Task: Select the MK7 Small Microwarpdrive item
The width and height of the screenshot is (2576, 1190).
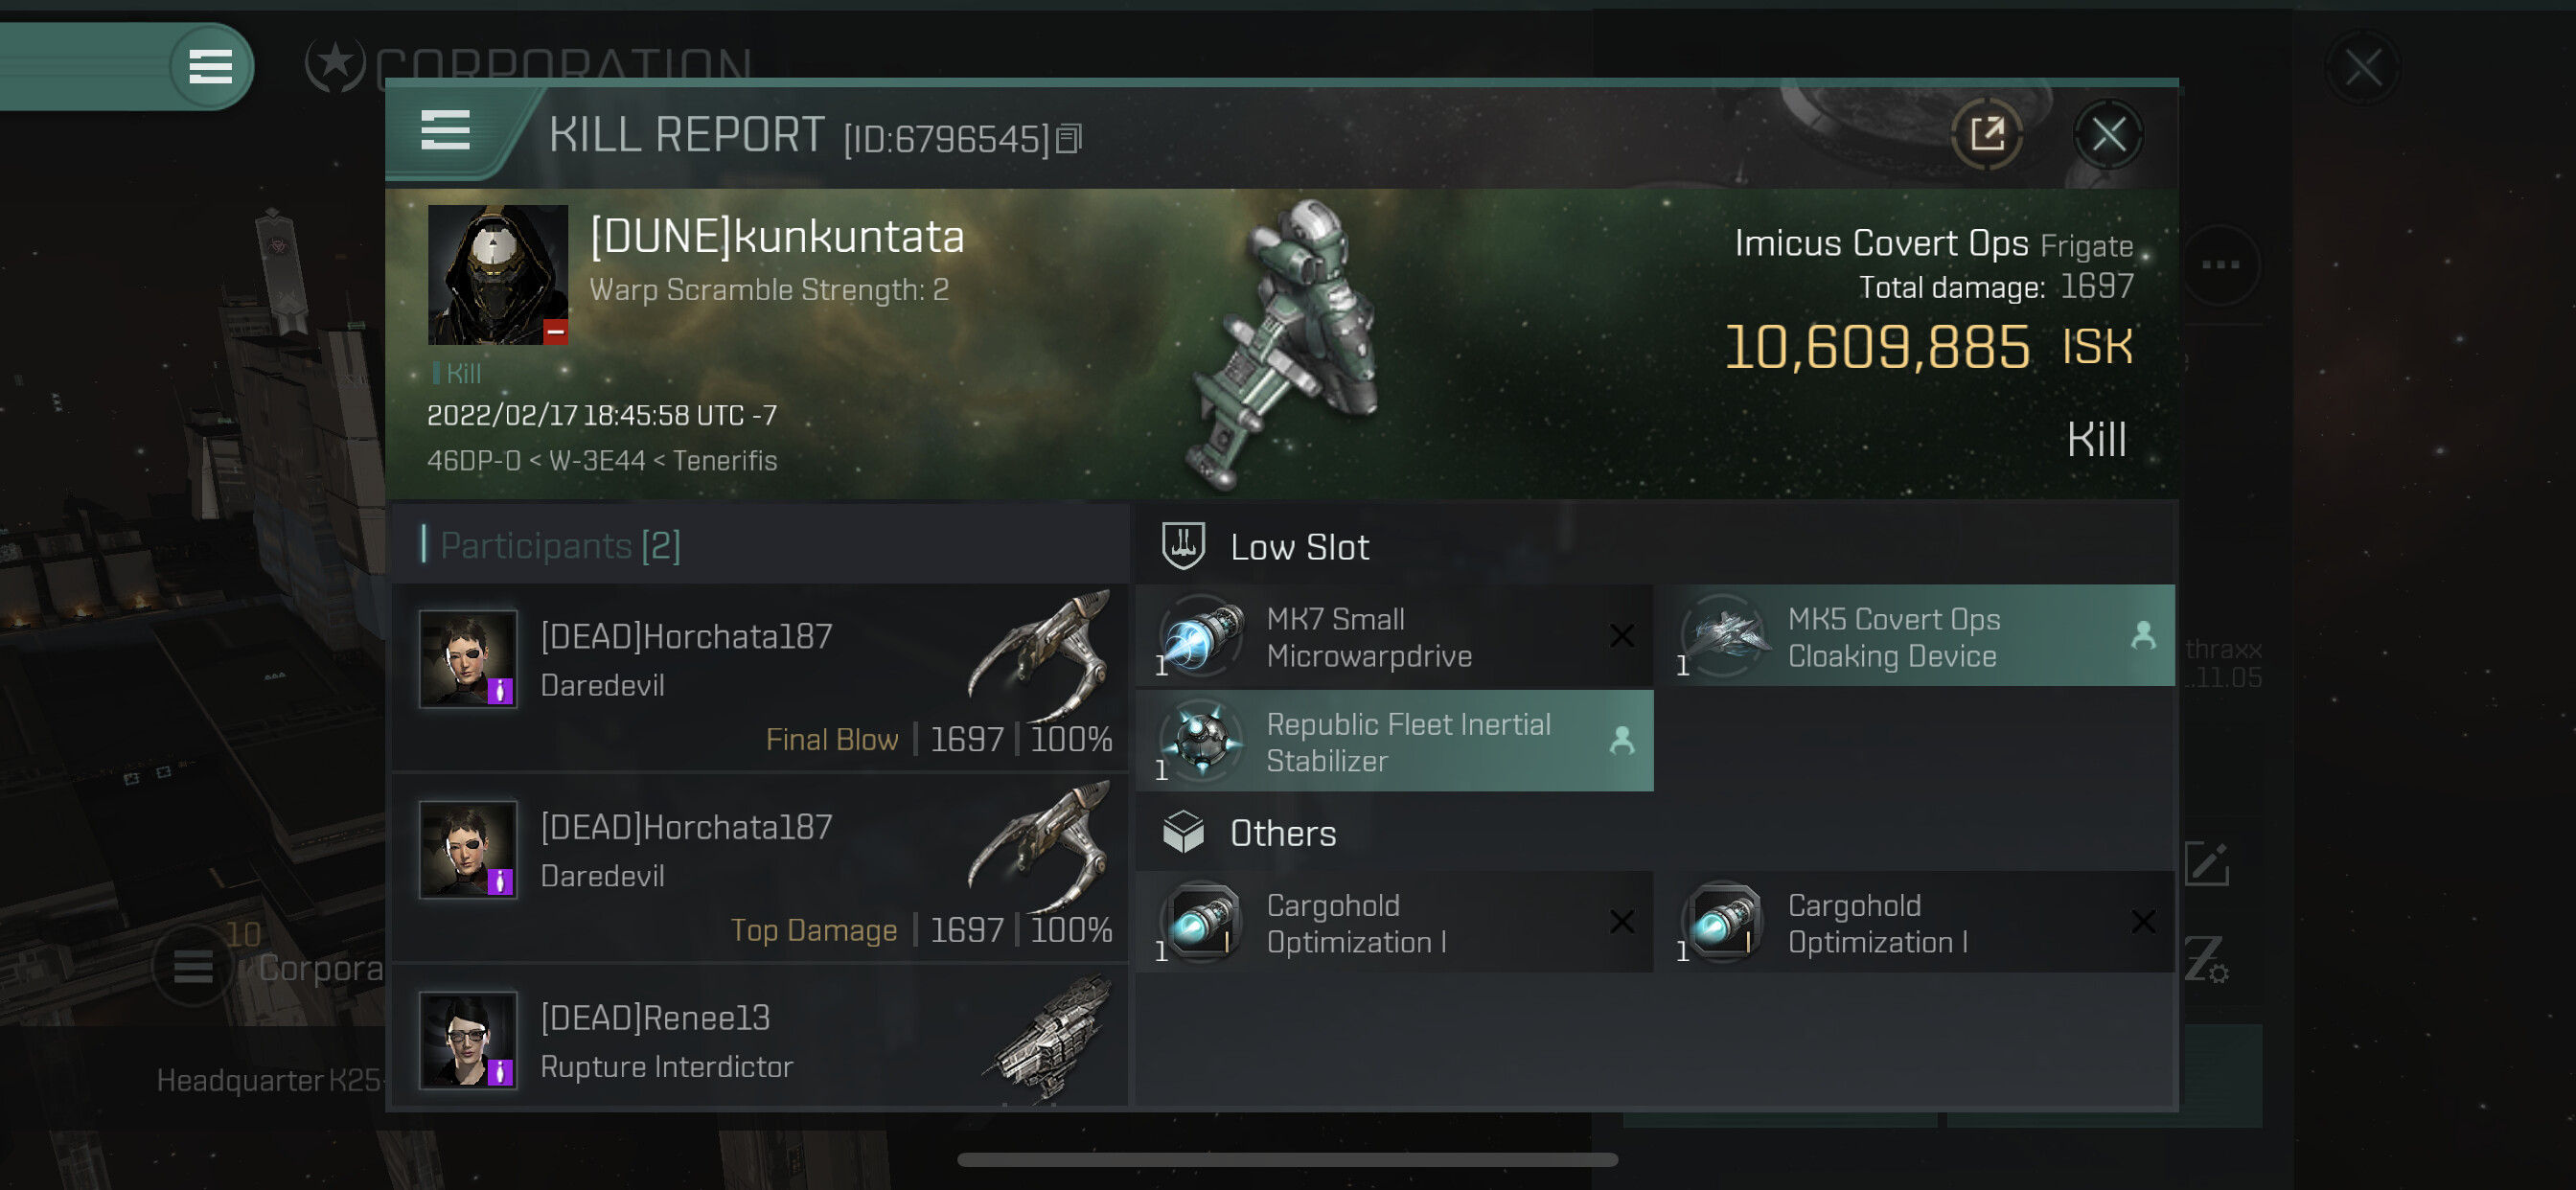Action: pos(1394,637)
